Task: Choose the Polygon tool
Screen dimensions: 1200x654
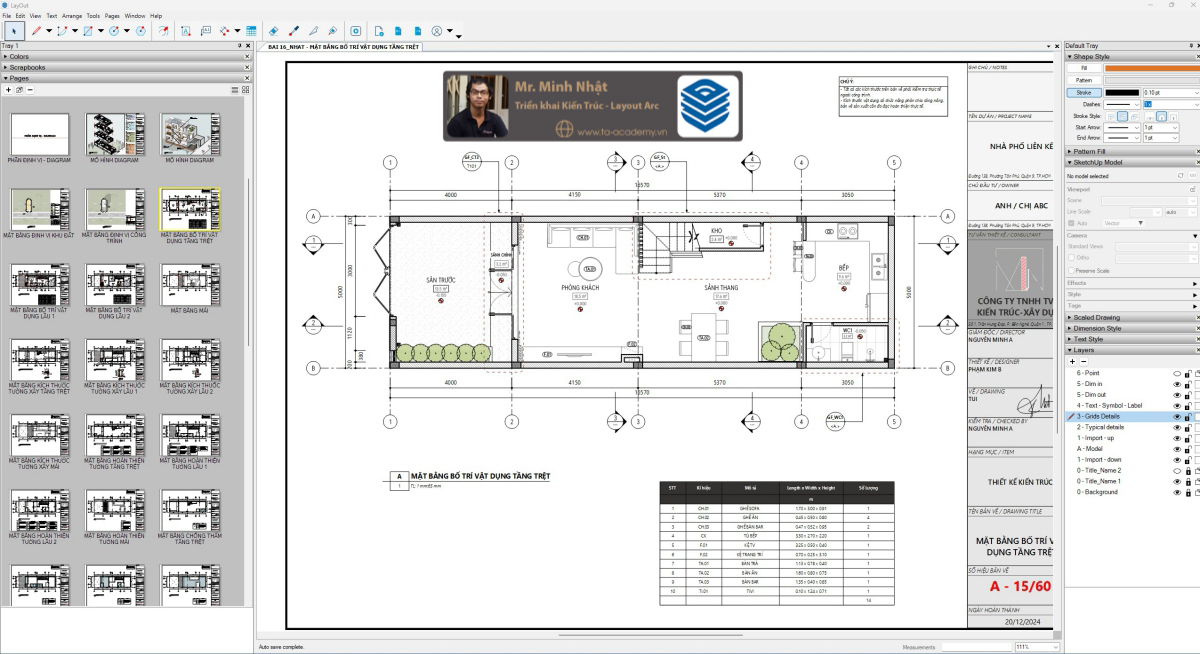Action: 140,31
